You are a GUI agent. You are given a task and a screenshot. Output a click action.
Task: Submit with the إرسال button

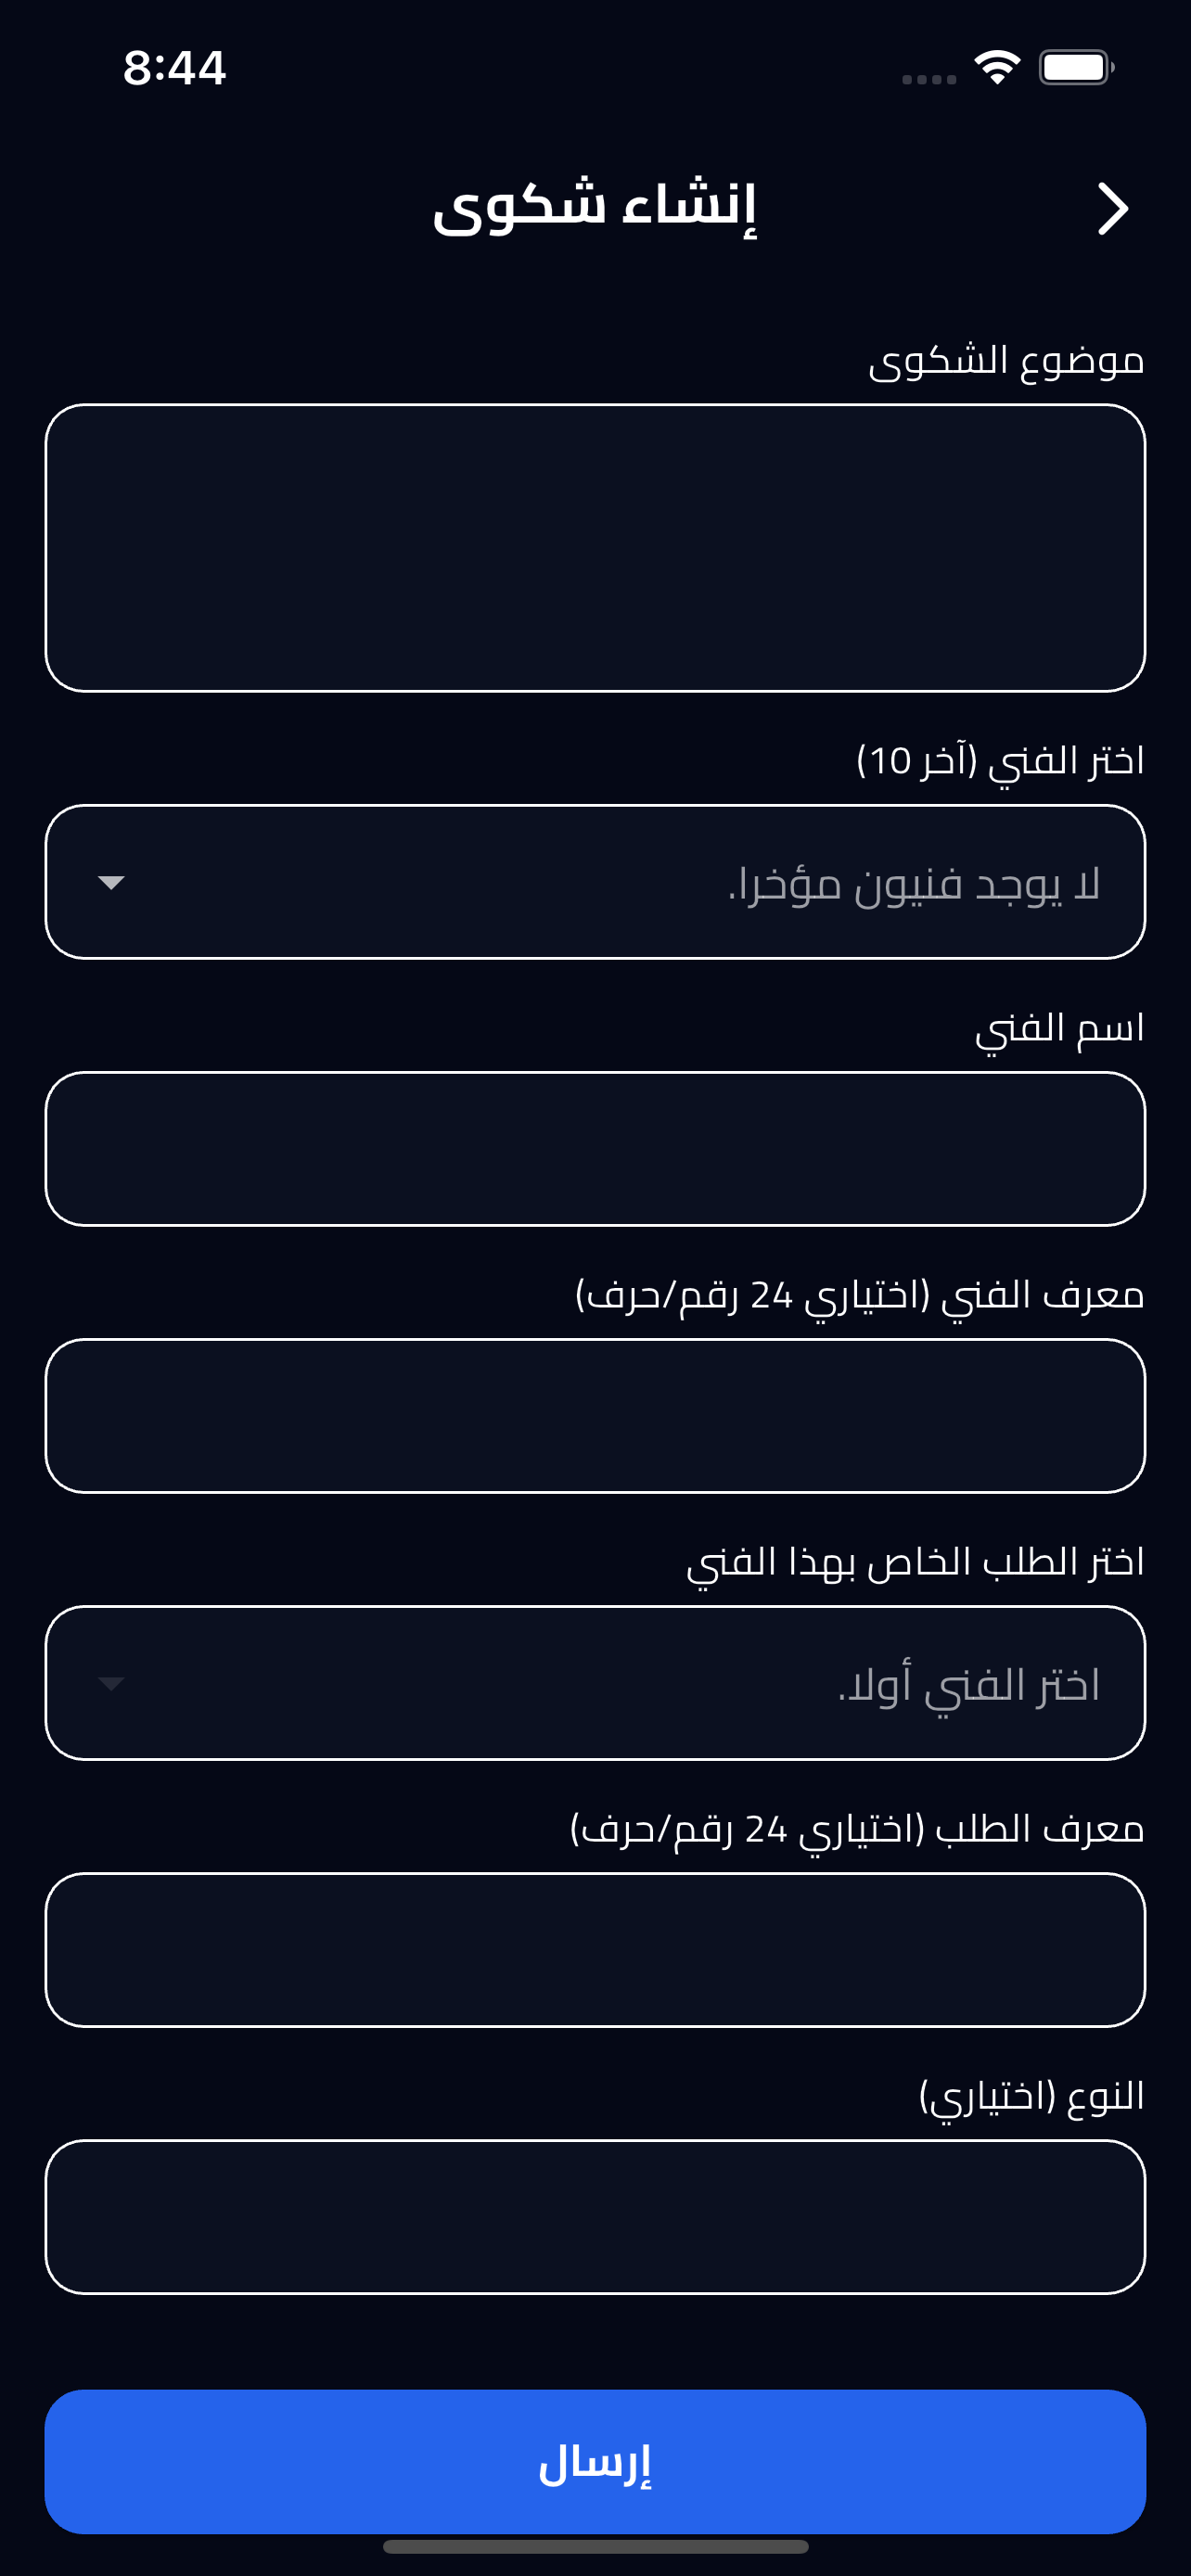[595, 2462]
